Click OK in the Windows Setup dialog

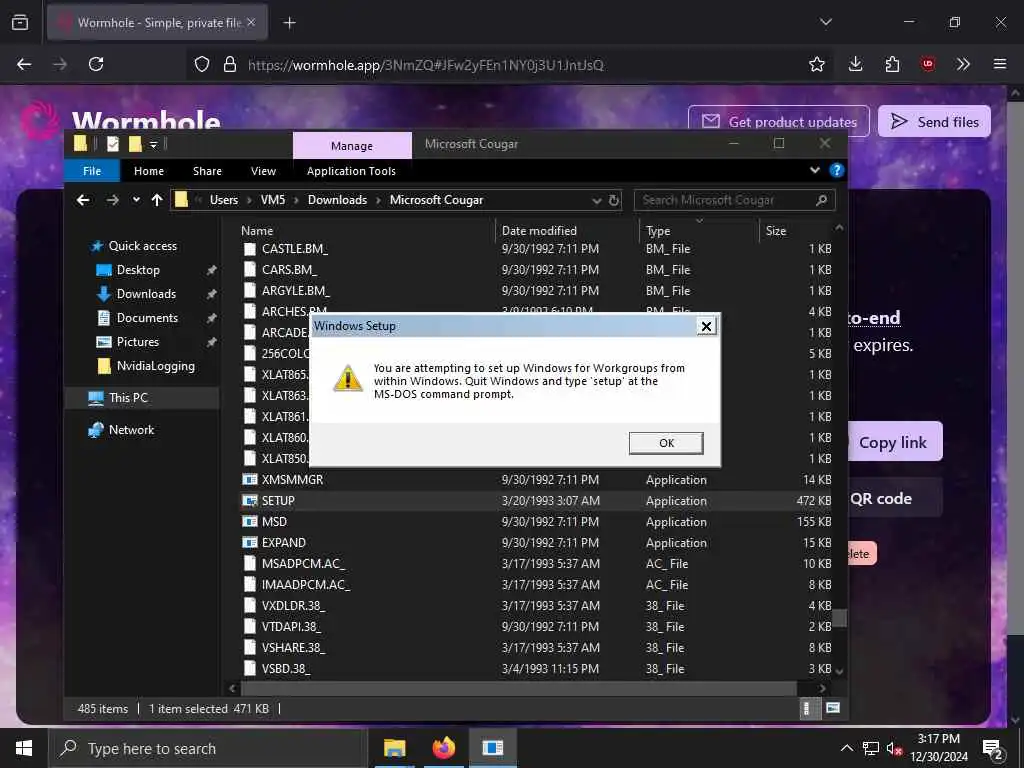tap(666, 443)
